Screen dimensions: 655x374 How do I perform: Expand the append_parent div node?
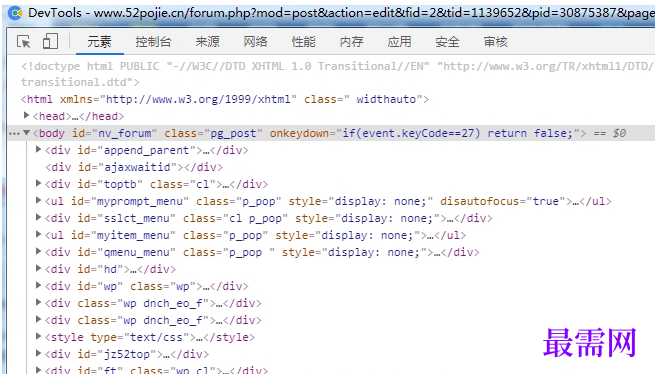38,149
